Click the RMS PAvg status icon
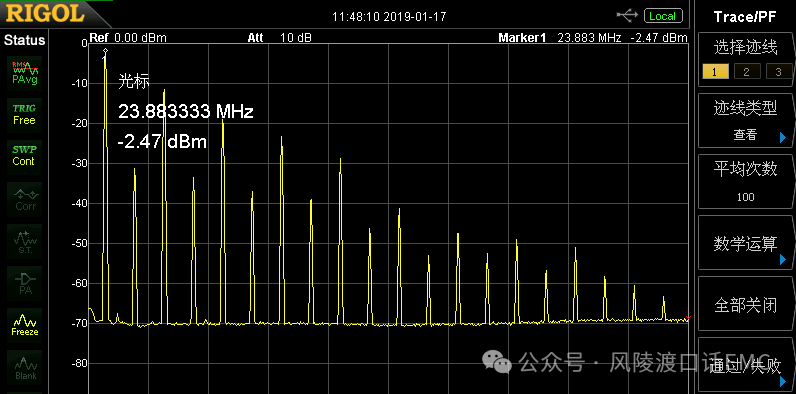This screenshot has width=796, height=394. 24,73
